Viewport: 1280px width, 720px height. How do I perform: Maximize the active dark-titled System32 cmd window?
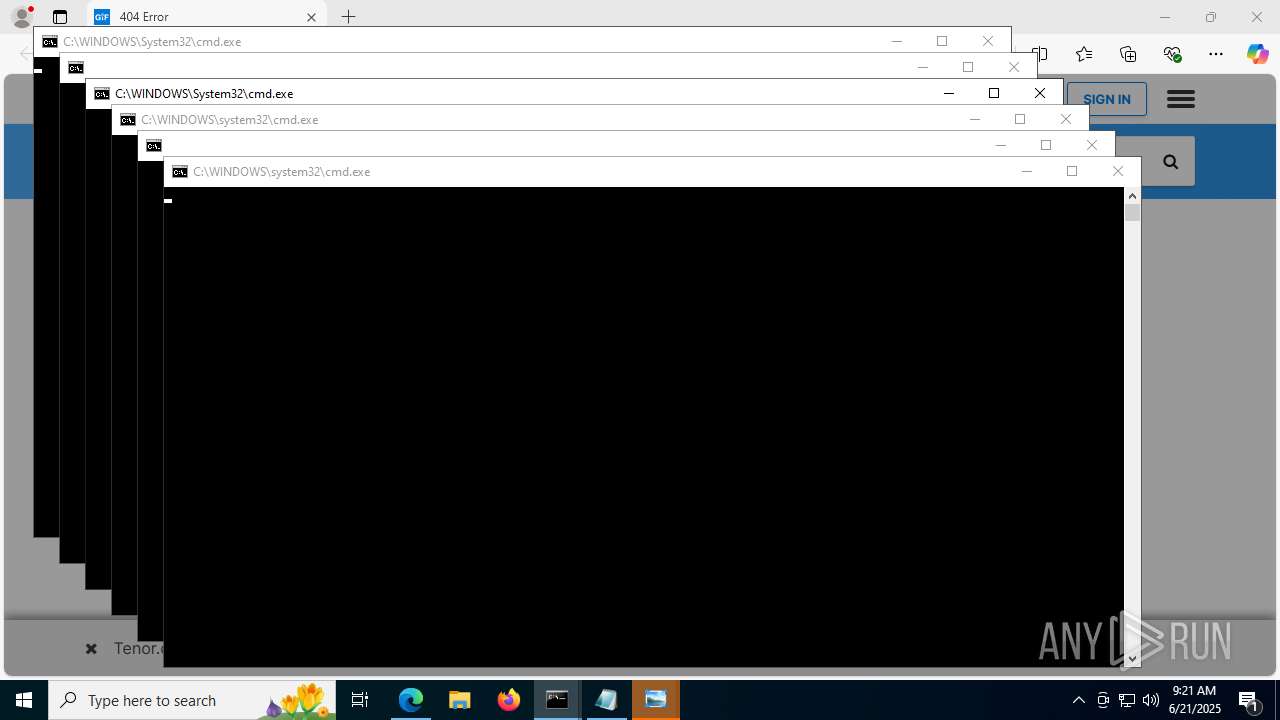[994, 93]
